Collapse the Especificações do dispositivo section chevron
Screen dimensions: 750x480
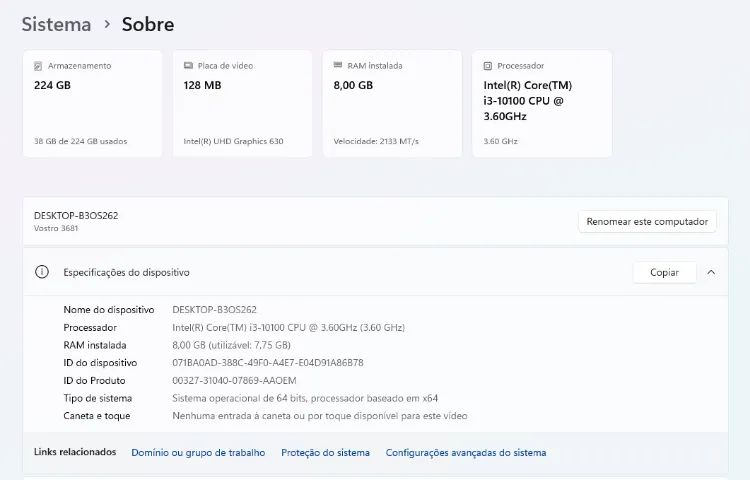coord(711,273)
